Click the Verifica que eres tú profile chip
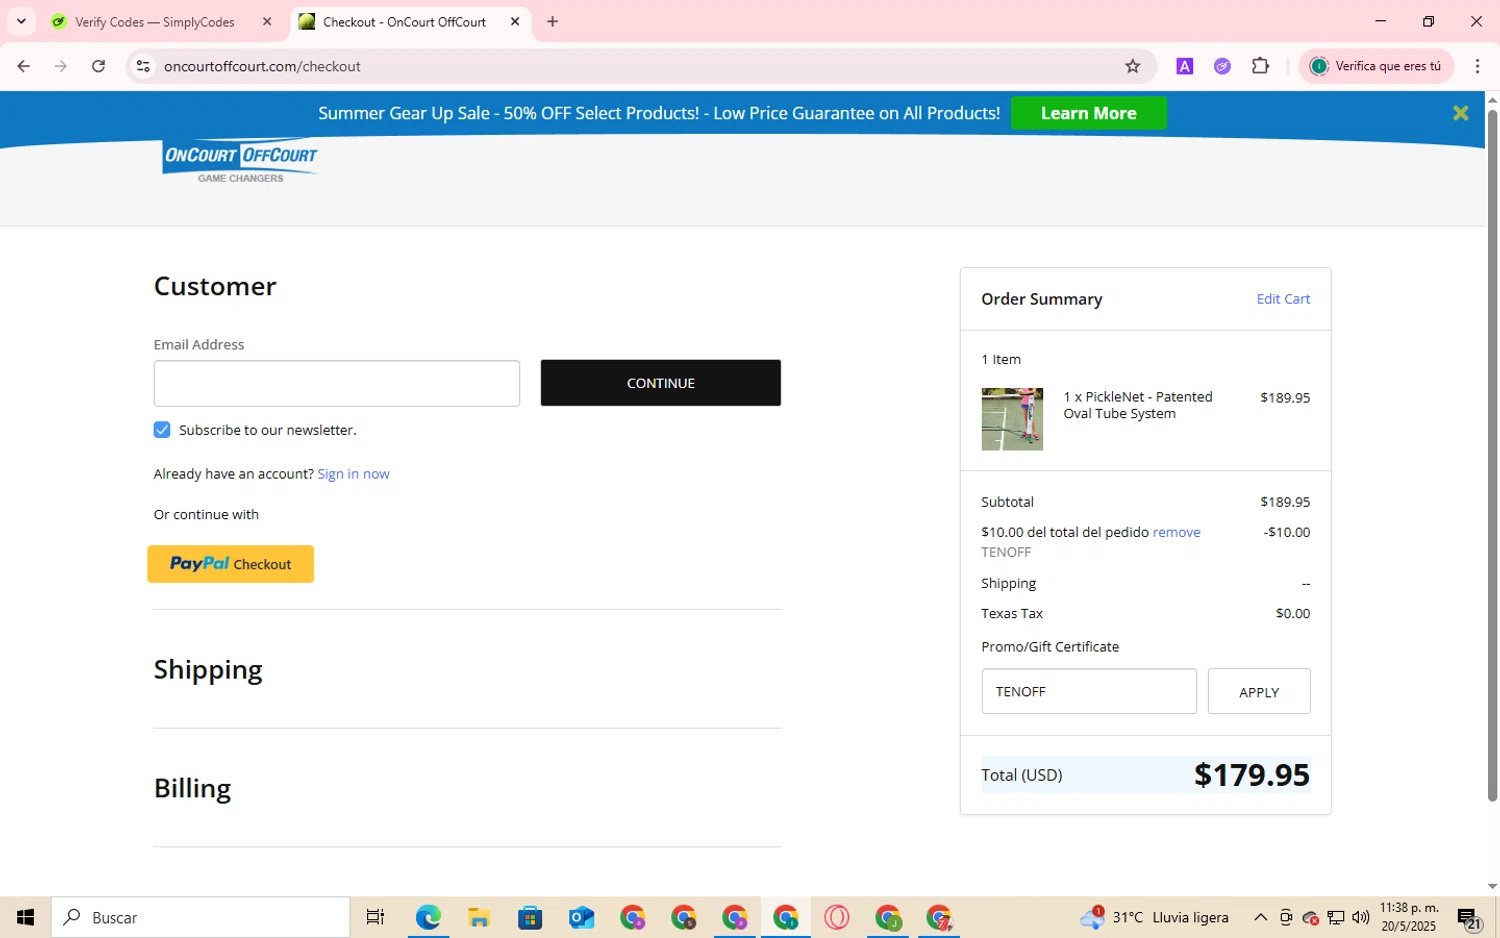Viewport: 1500px width, 938px height. tap(1376, 66)
